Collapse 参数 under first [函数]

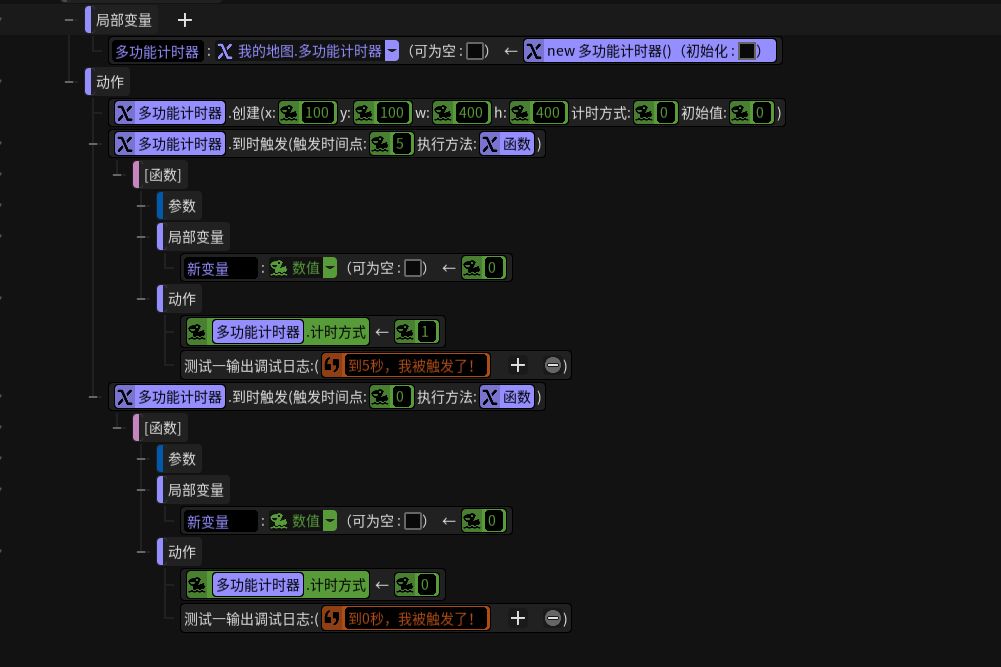point(142,206)
